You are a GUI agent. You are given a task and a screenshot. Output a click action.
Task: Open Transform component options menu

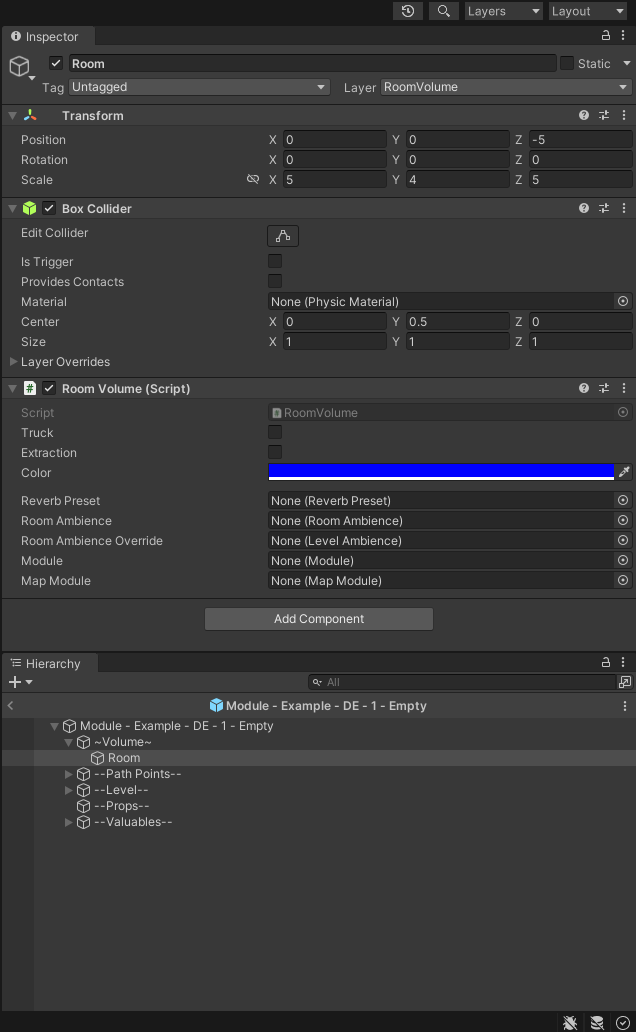tap(623, 115)
